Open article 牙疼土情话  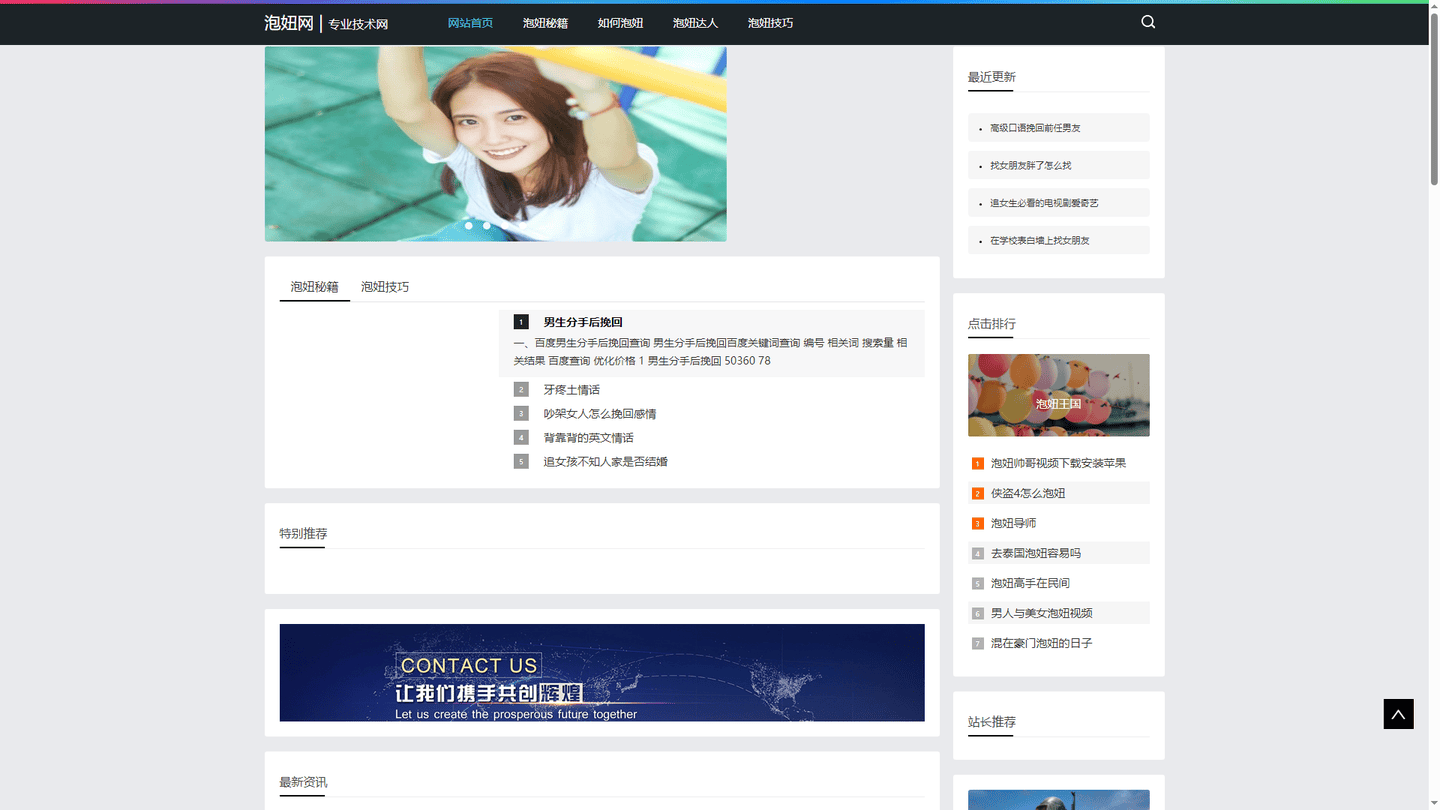coord(571,390)
